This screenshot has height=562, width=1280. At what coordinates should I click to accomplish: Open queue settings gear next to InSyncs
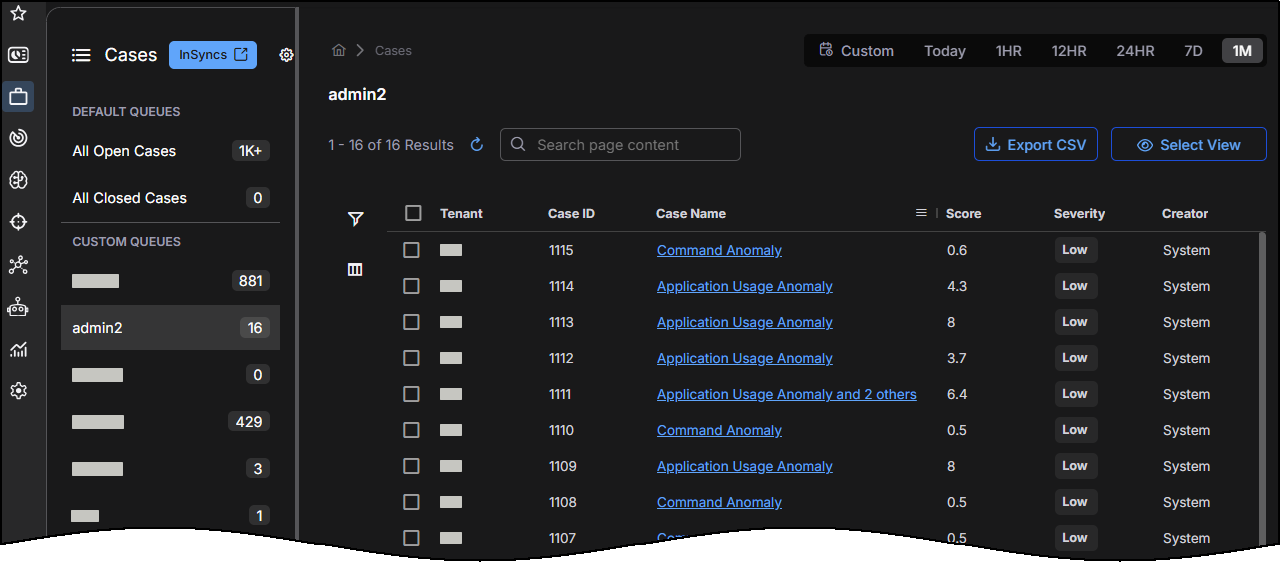click(x=286, y=55)
